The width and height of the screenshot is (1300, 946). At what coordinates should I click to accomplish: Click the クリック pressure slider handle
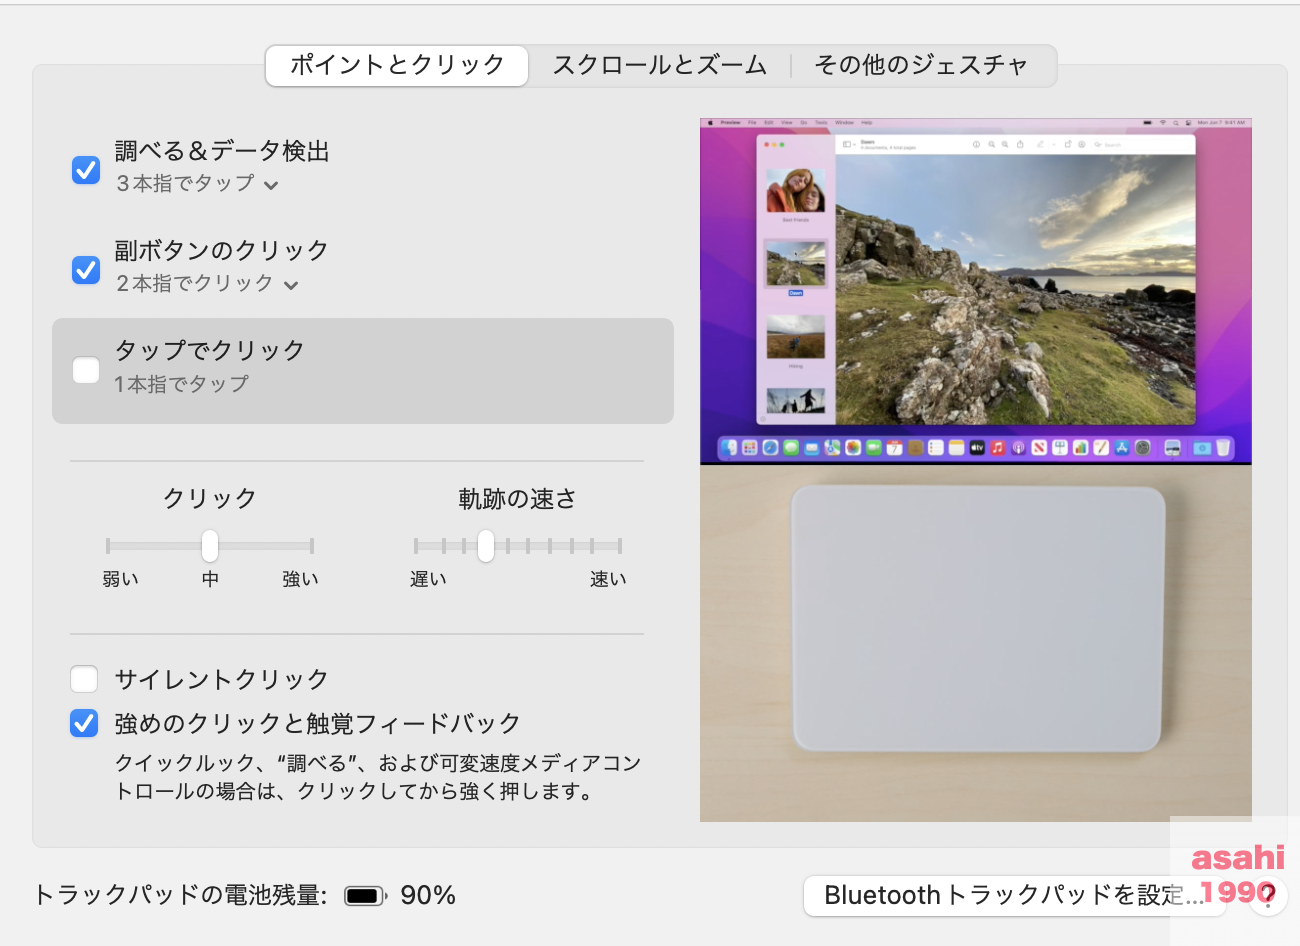pyautogui.click(x=210, y=546)
